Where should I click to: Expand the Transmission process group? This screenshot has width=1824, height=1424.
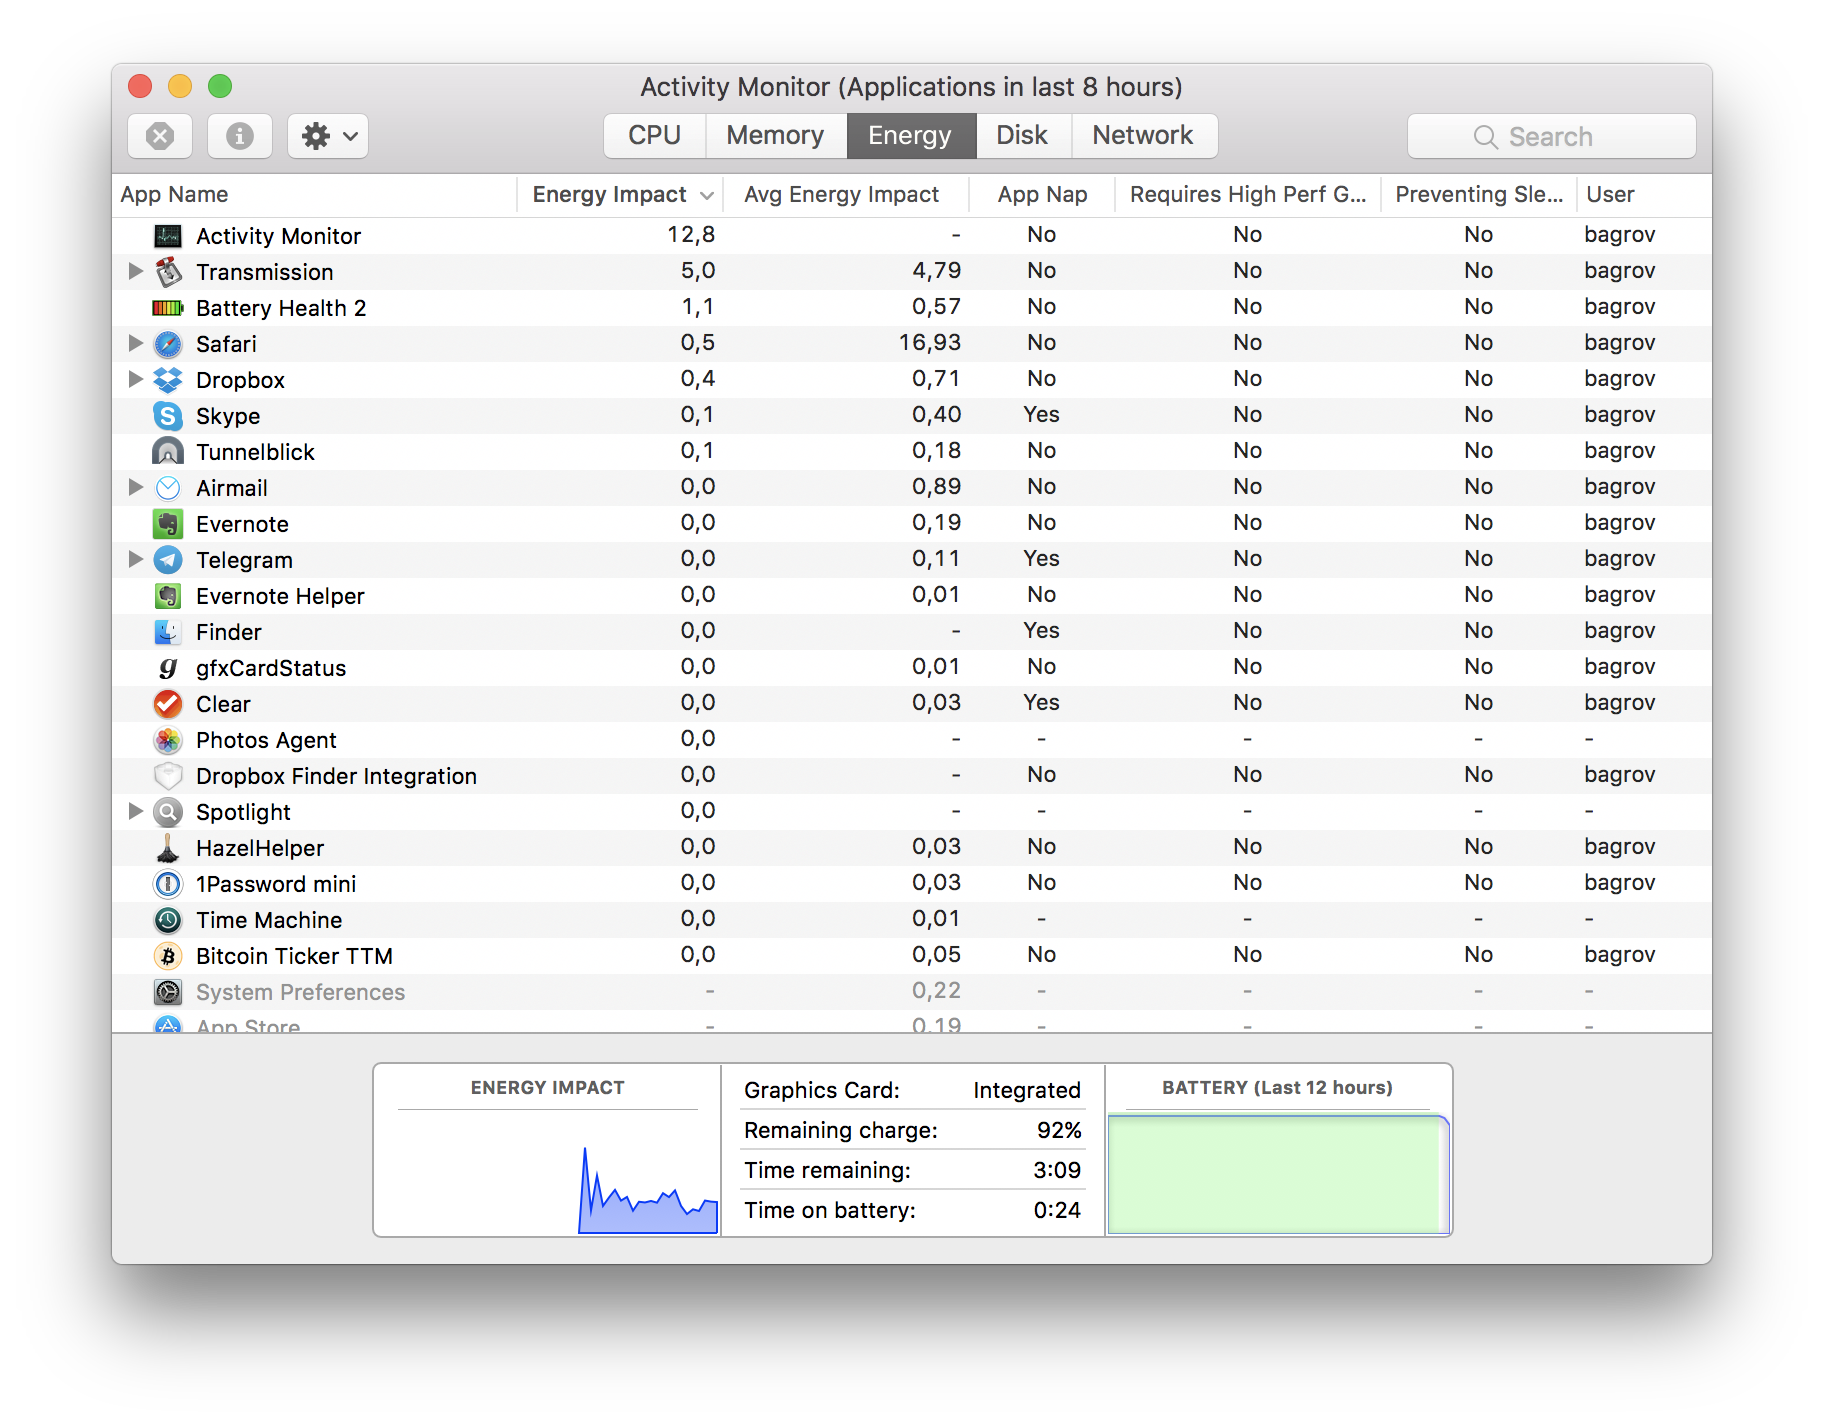coord(136,271)
